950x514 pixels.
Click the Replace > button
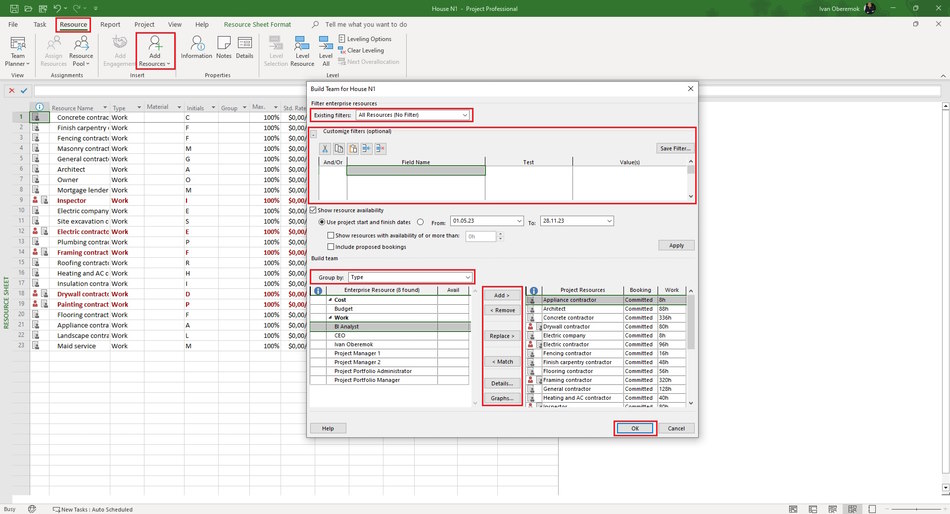click(502, 335)
